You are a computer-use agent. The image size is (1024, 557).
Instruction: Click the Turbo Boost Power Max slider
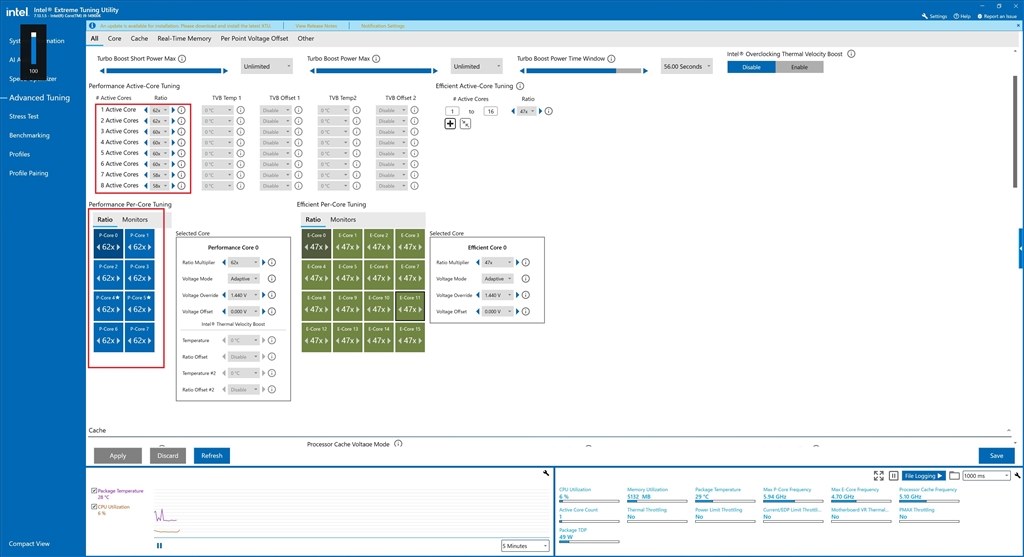(372, 71)
